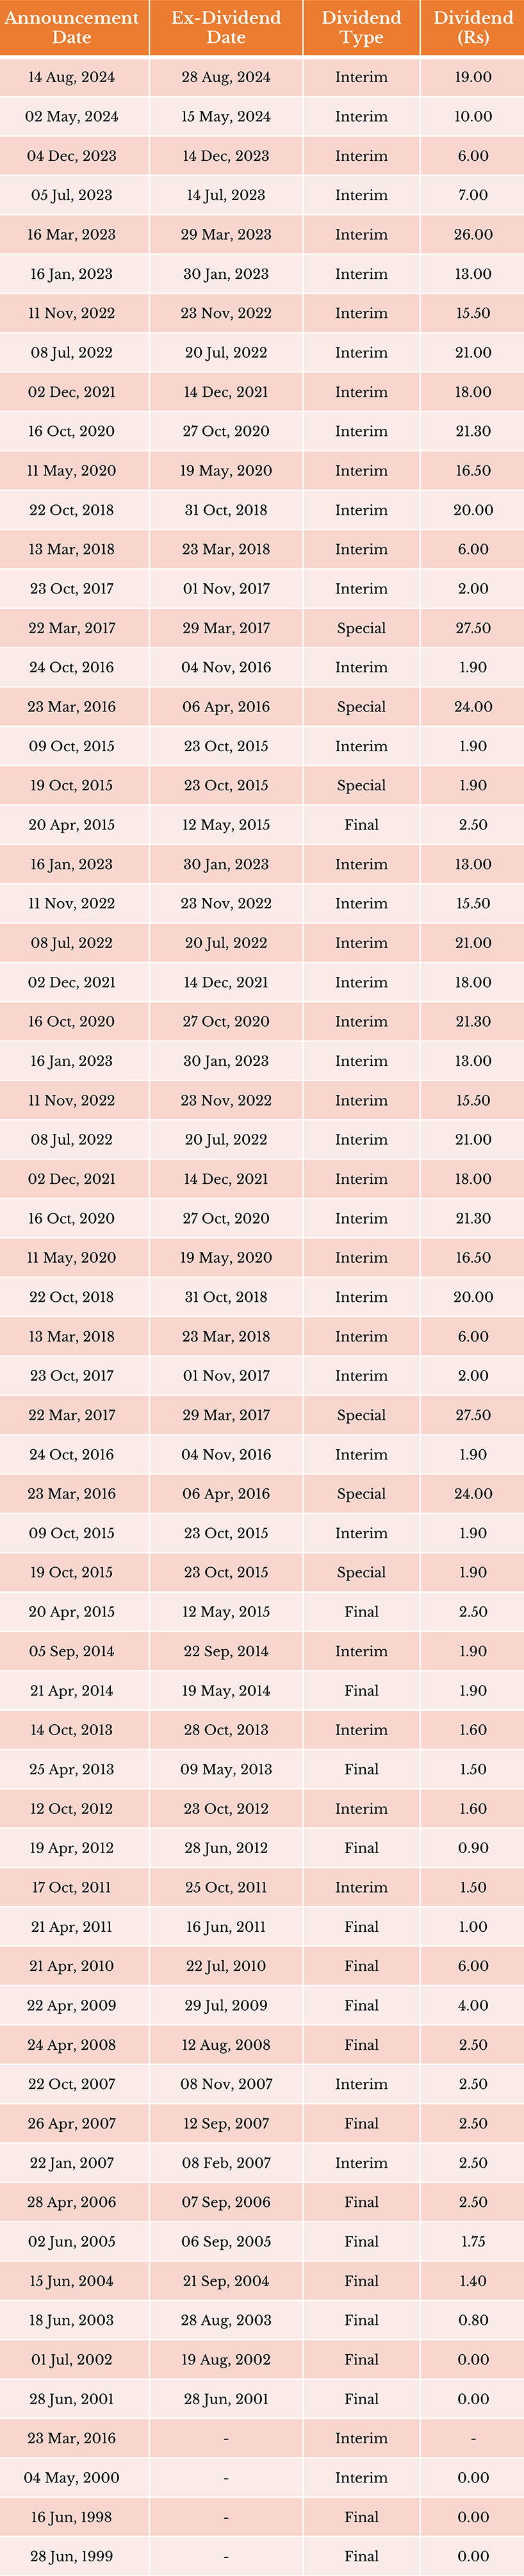
Task: Select the 28 Jun, 2012 ex-dividend date
Action: [226, 1848]
